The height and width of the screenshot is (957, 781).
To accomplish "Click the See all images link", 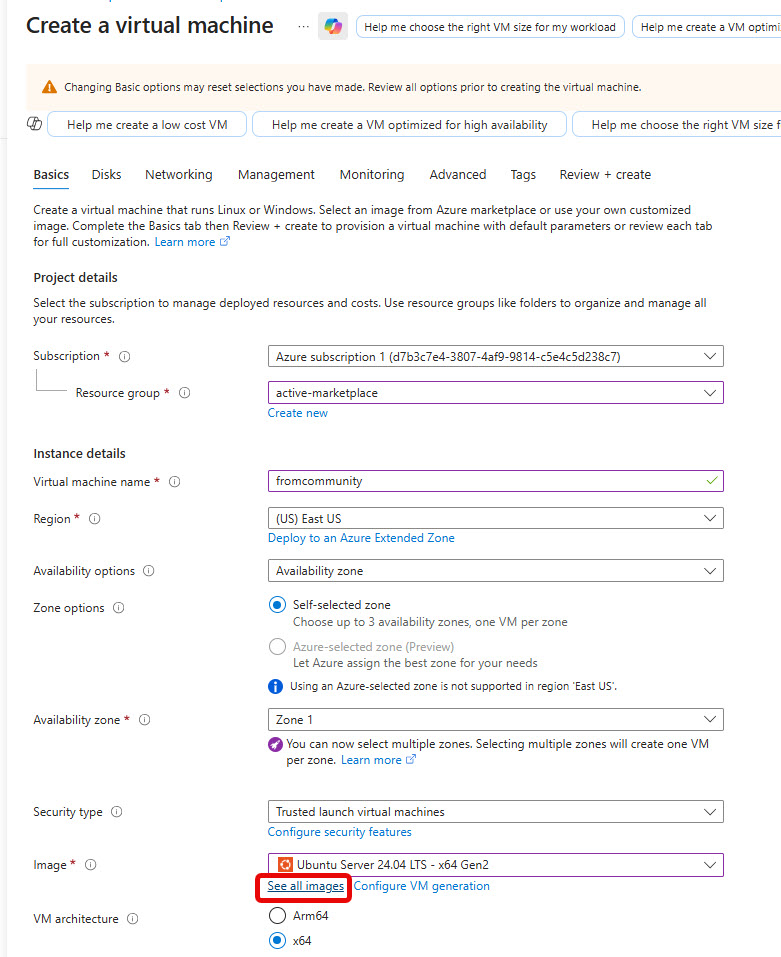I will coord(306,886).
